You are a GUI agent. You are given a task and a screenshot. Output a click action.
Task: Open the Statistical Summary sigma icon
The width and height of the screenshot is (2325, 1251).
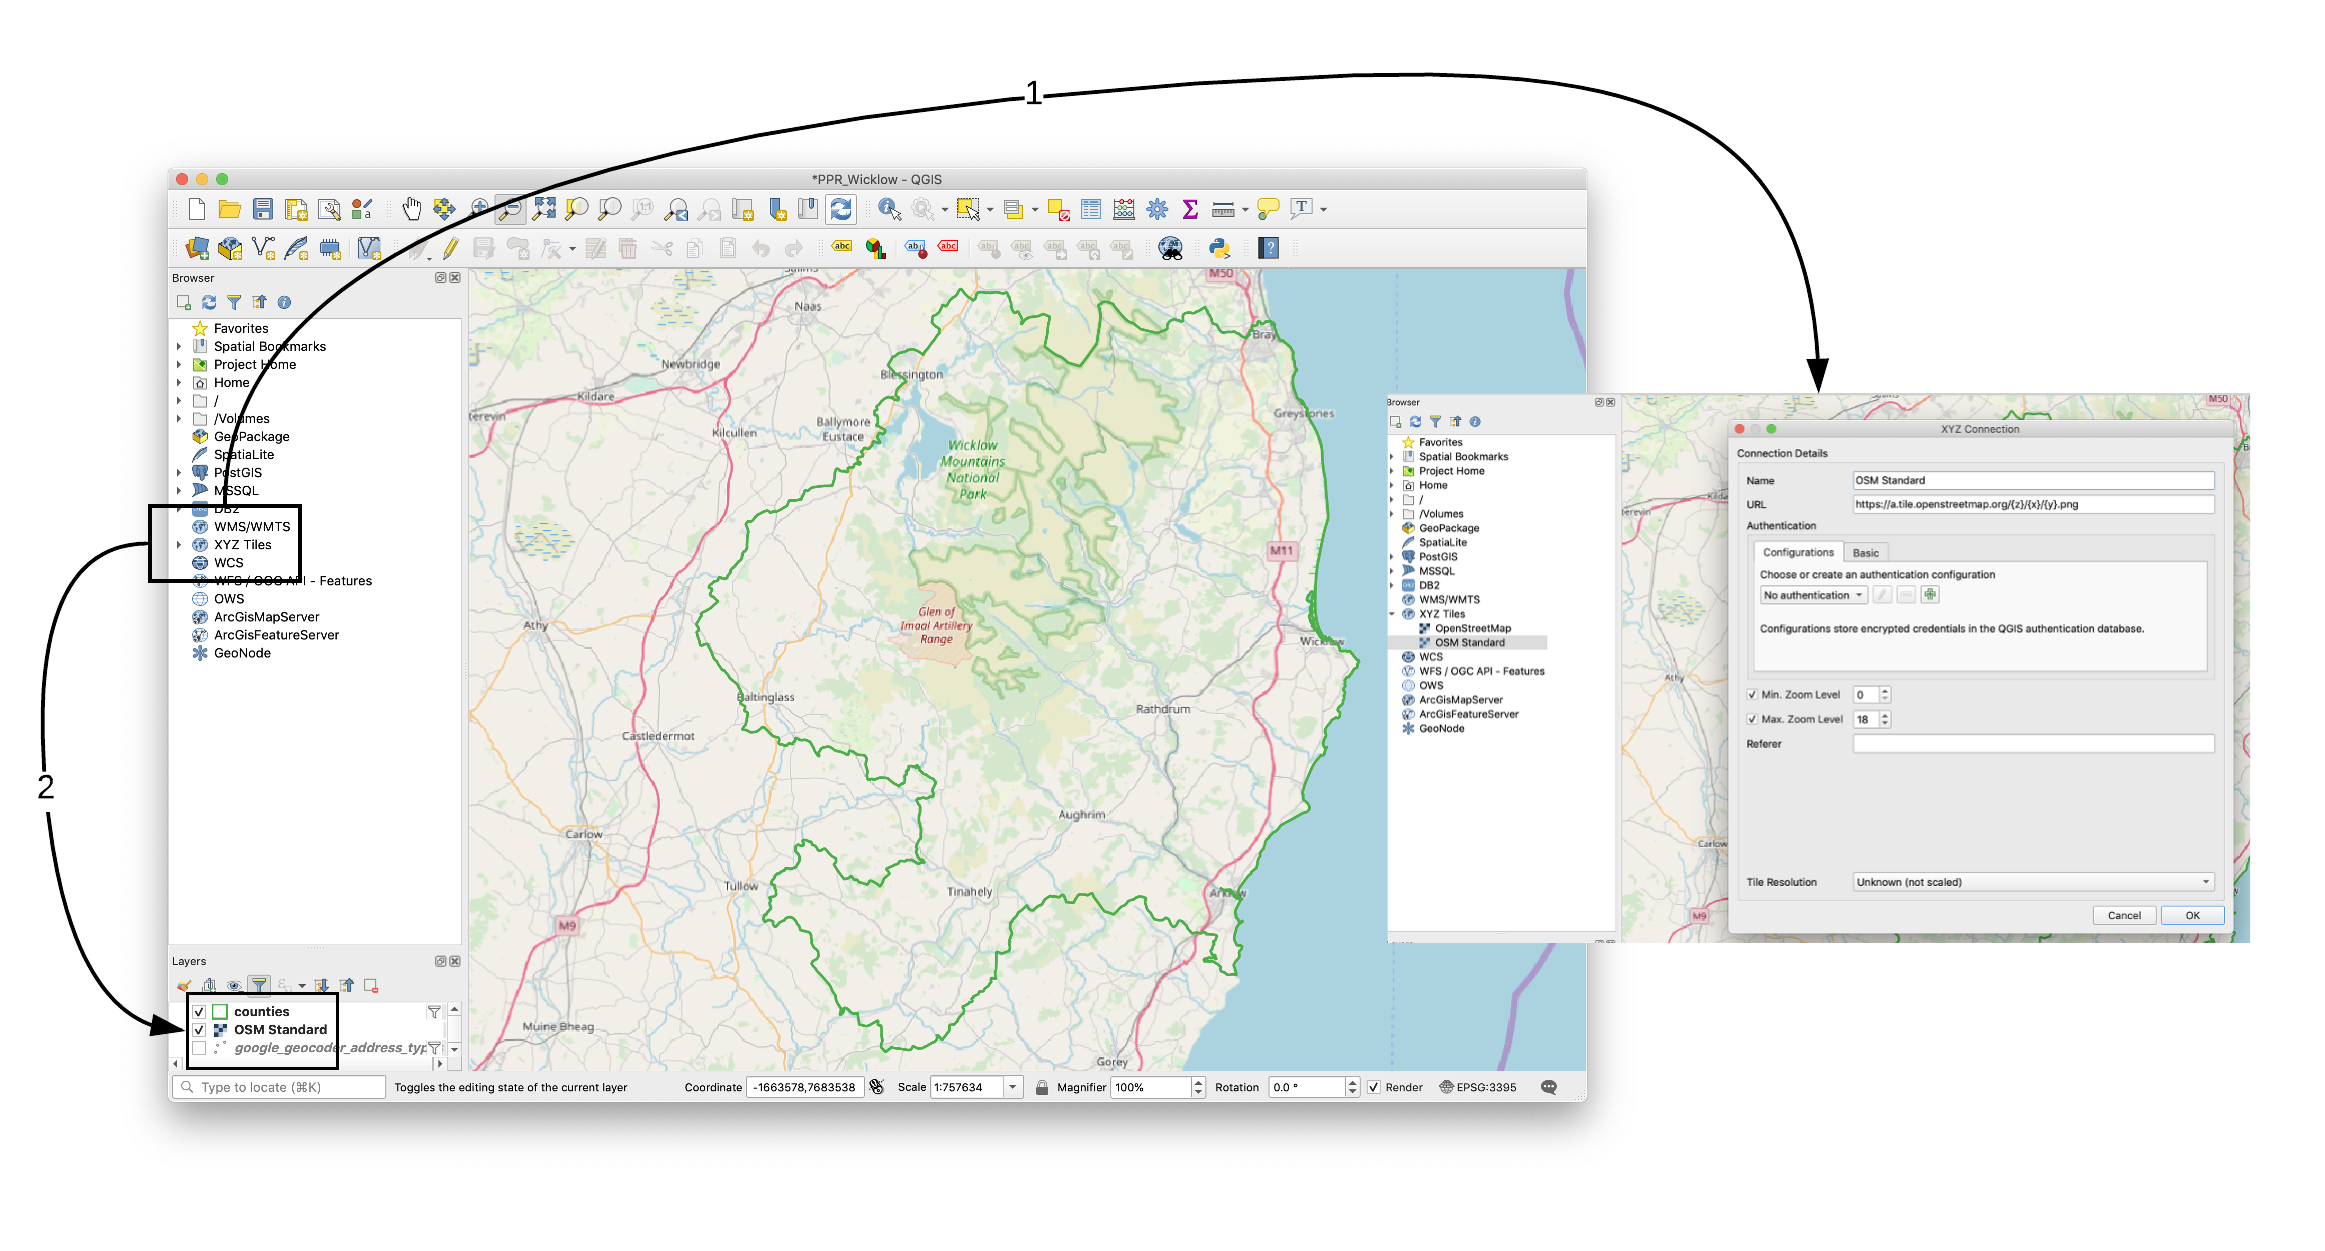click(x=1190, y=209)
